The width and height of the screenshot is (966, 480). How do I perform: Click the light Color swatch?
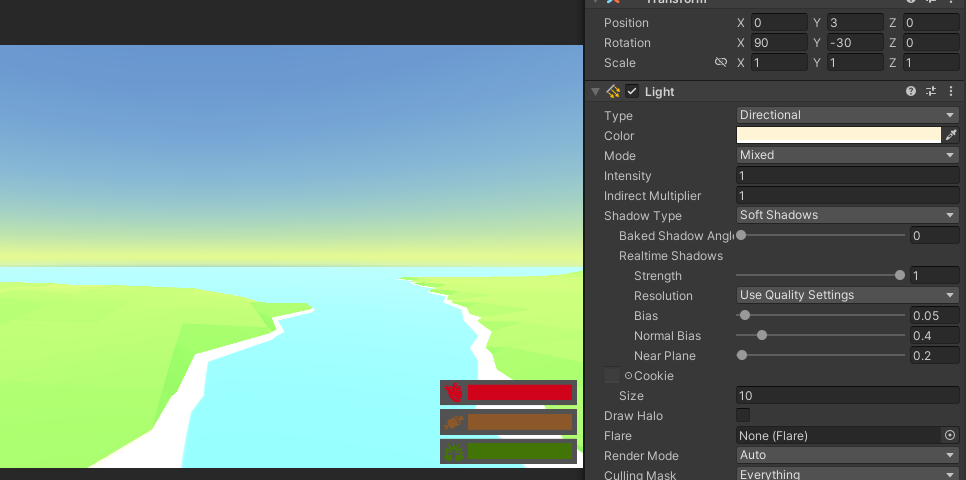(839, 136)
